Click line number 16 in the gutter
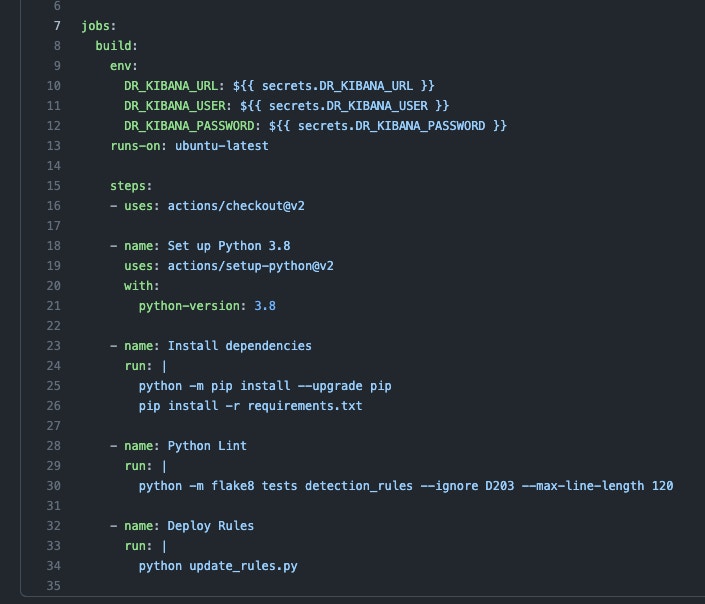 [53, 206]
